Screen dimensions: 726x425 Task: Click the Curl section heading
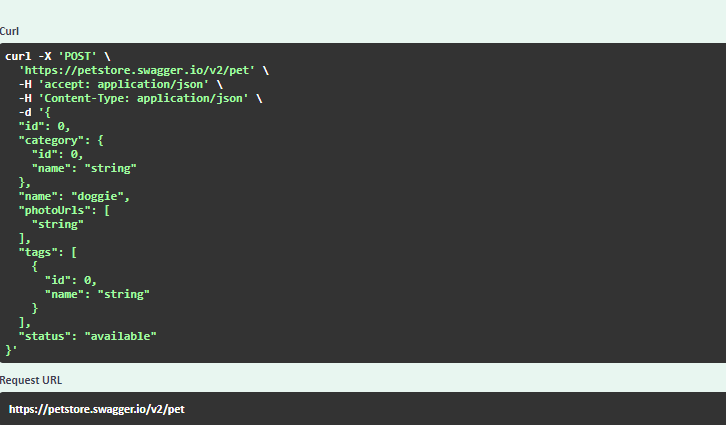tap(9, 31)
